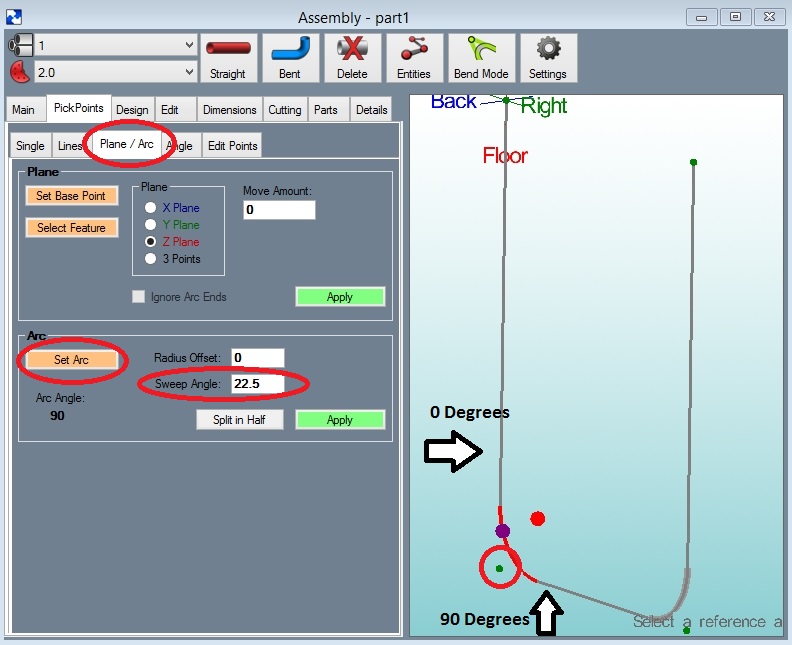Click the Move Amount input field
The height and width of the screenshot is (645, 792).
[279, 210]
